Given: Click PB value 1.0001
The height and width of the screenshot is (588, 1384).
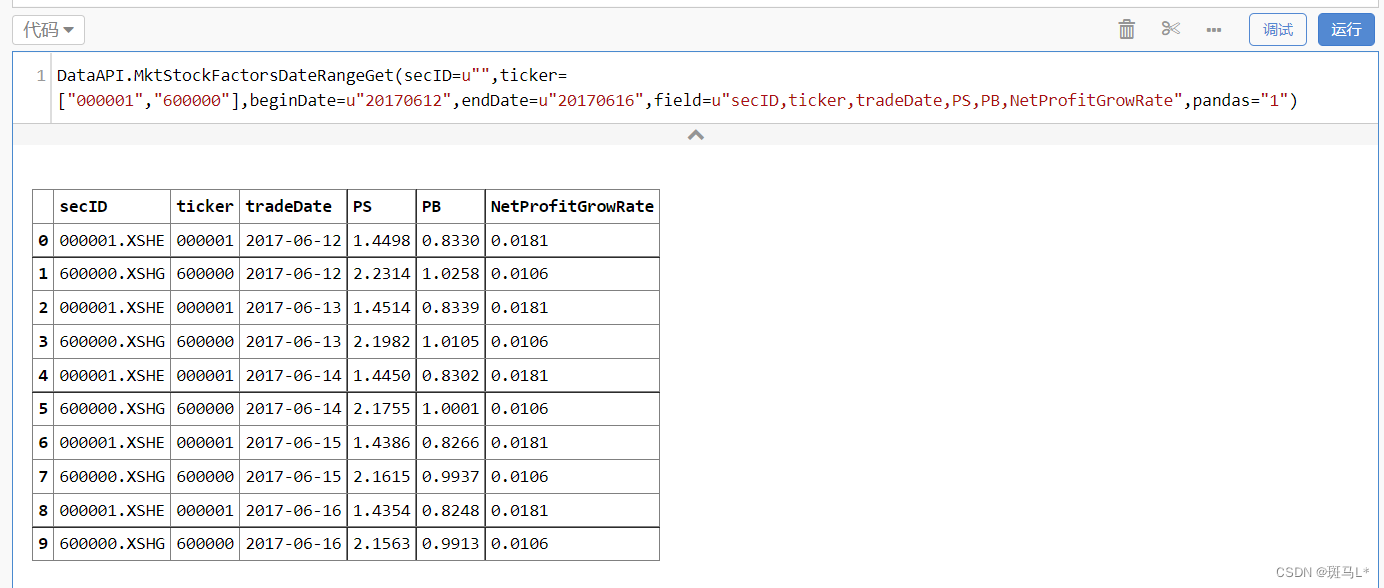Looking at the screenshot, I should pos(451,409).
